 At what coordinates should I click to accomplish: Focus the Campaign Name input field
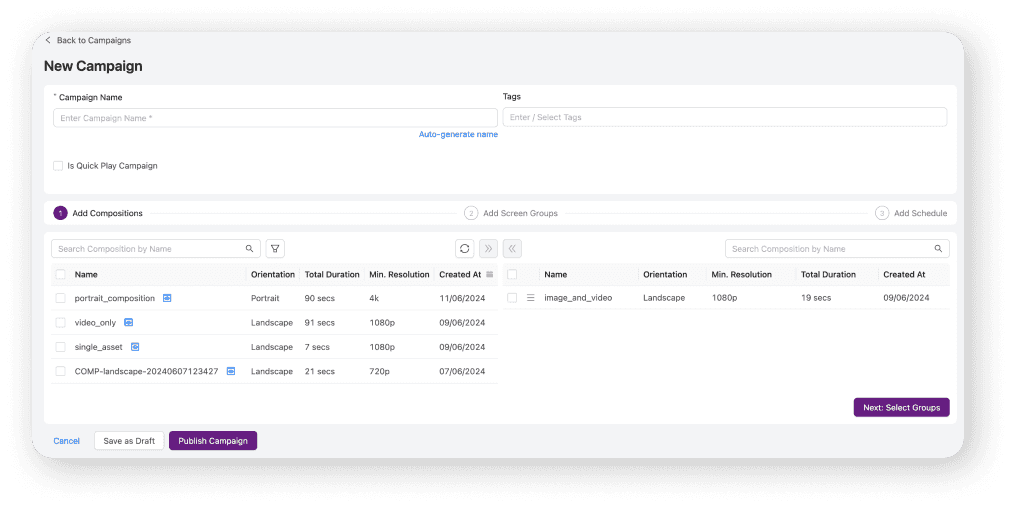pos(275,118)
